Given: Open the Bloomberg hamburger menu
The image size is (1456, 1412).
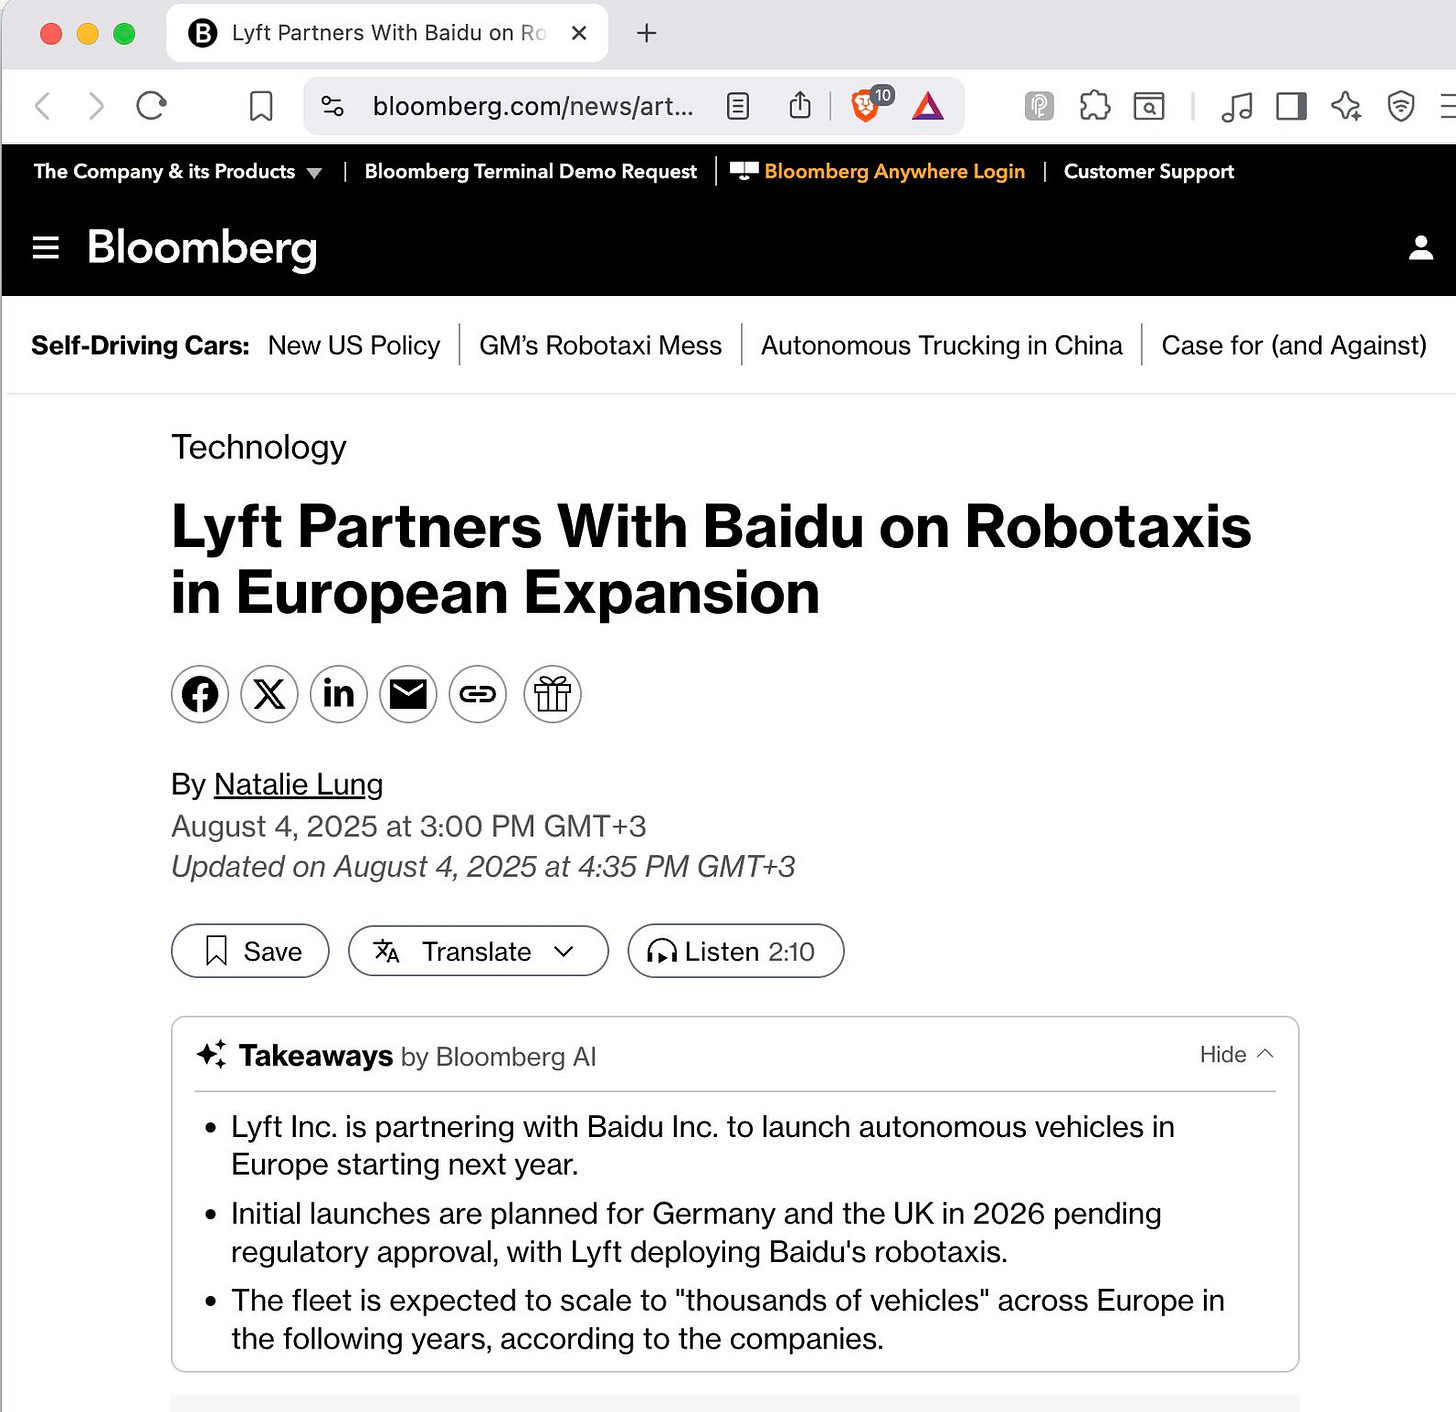Looking at the screenshot, I should (46, 247).
